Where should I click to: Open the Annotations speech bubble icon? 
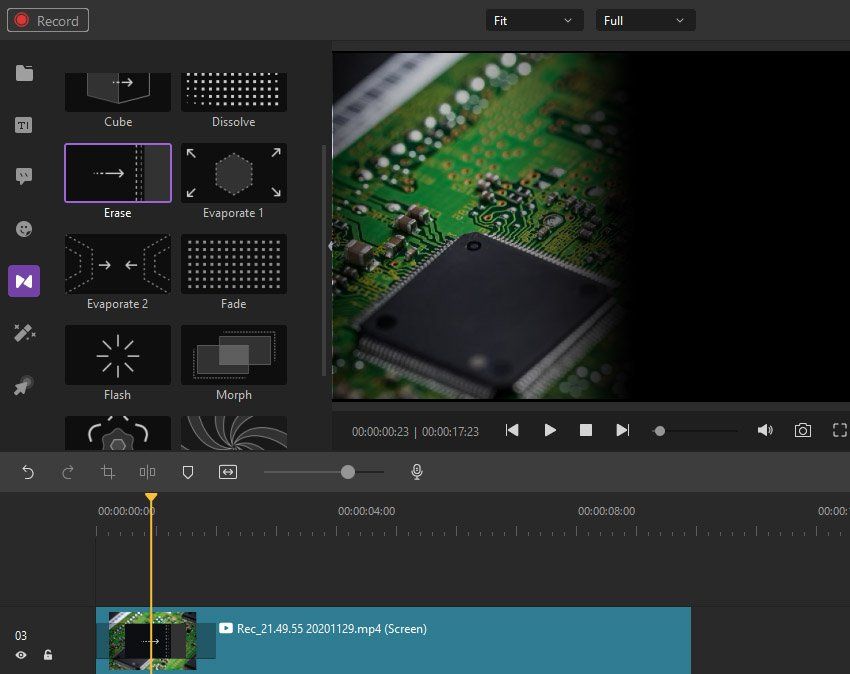tap(24, 176)
